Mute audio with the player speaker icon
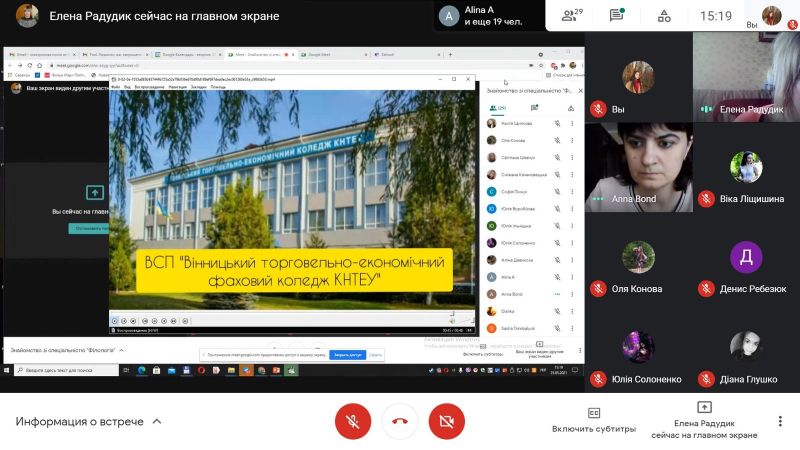 coord(452,321)
